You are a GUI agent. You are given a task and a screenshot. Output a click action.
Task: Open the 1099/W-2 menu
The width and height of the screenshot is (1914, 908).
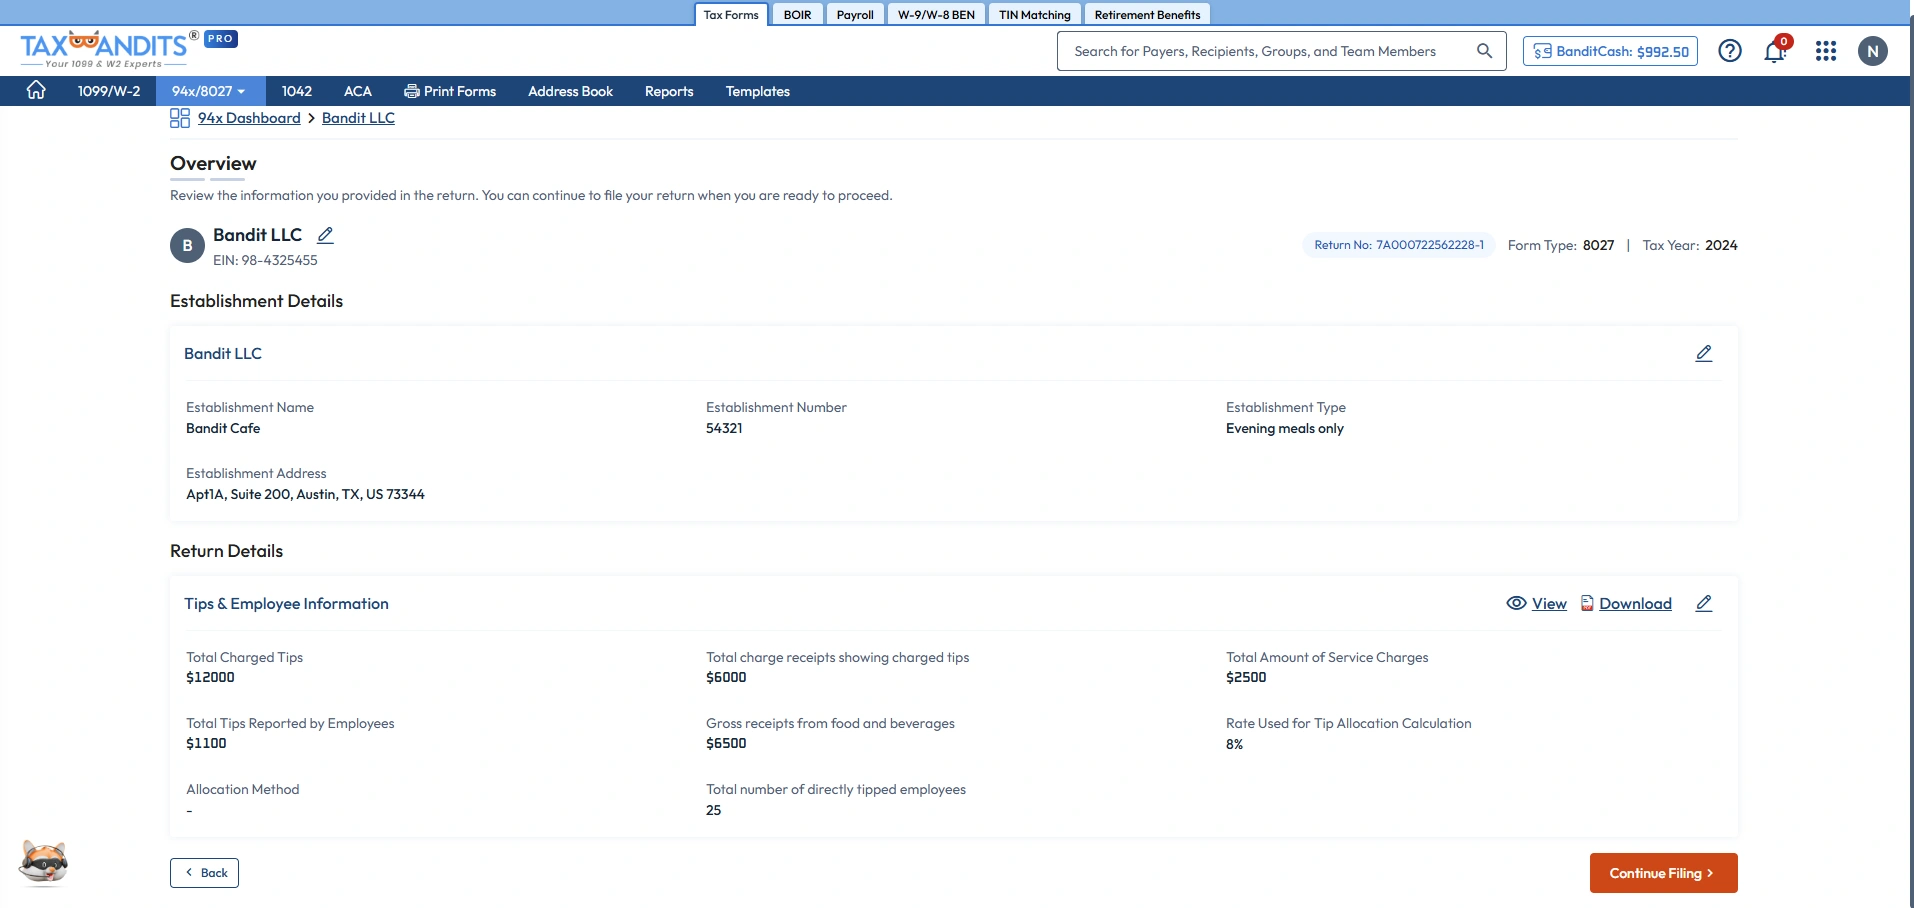(109, 91)
